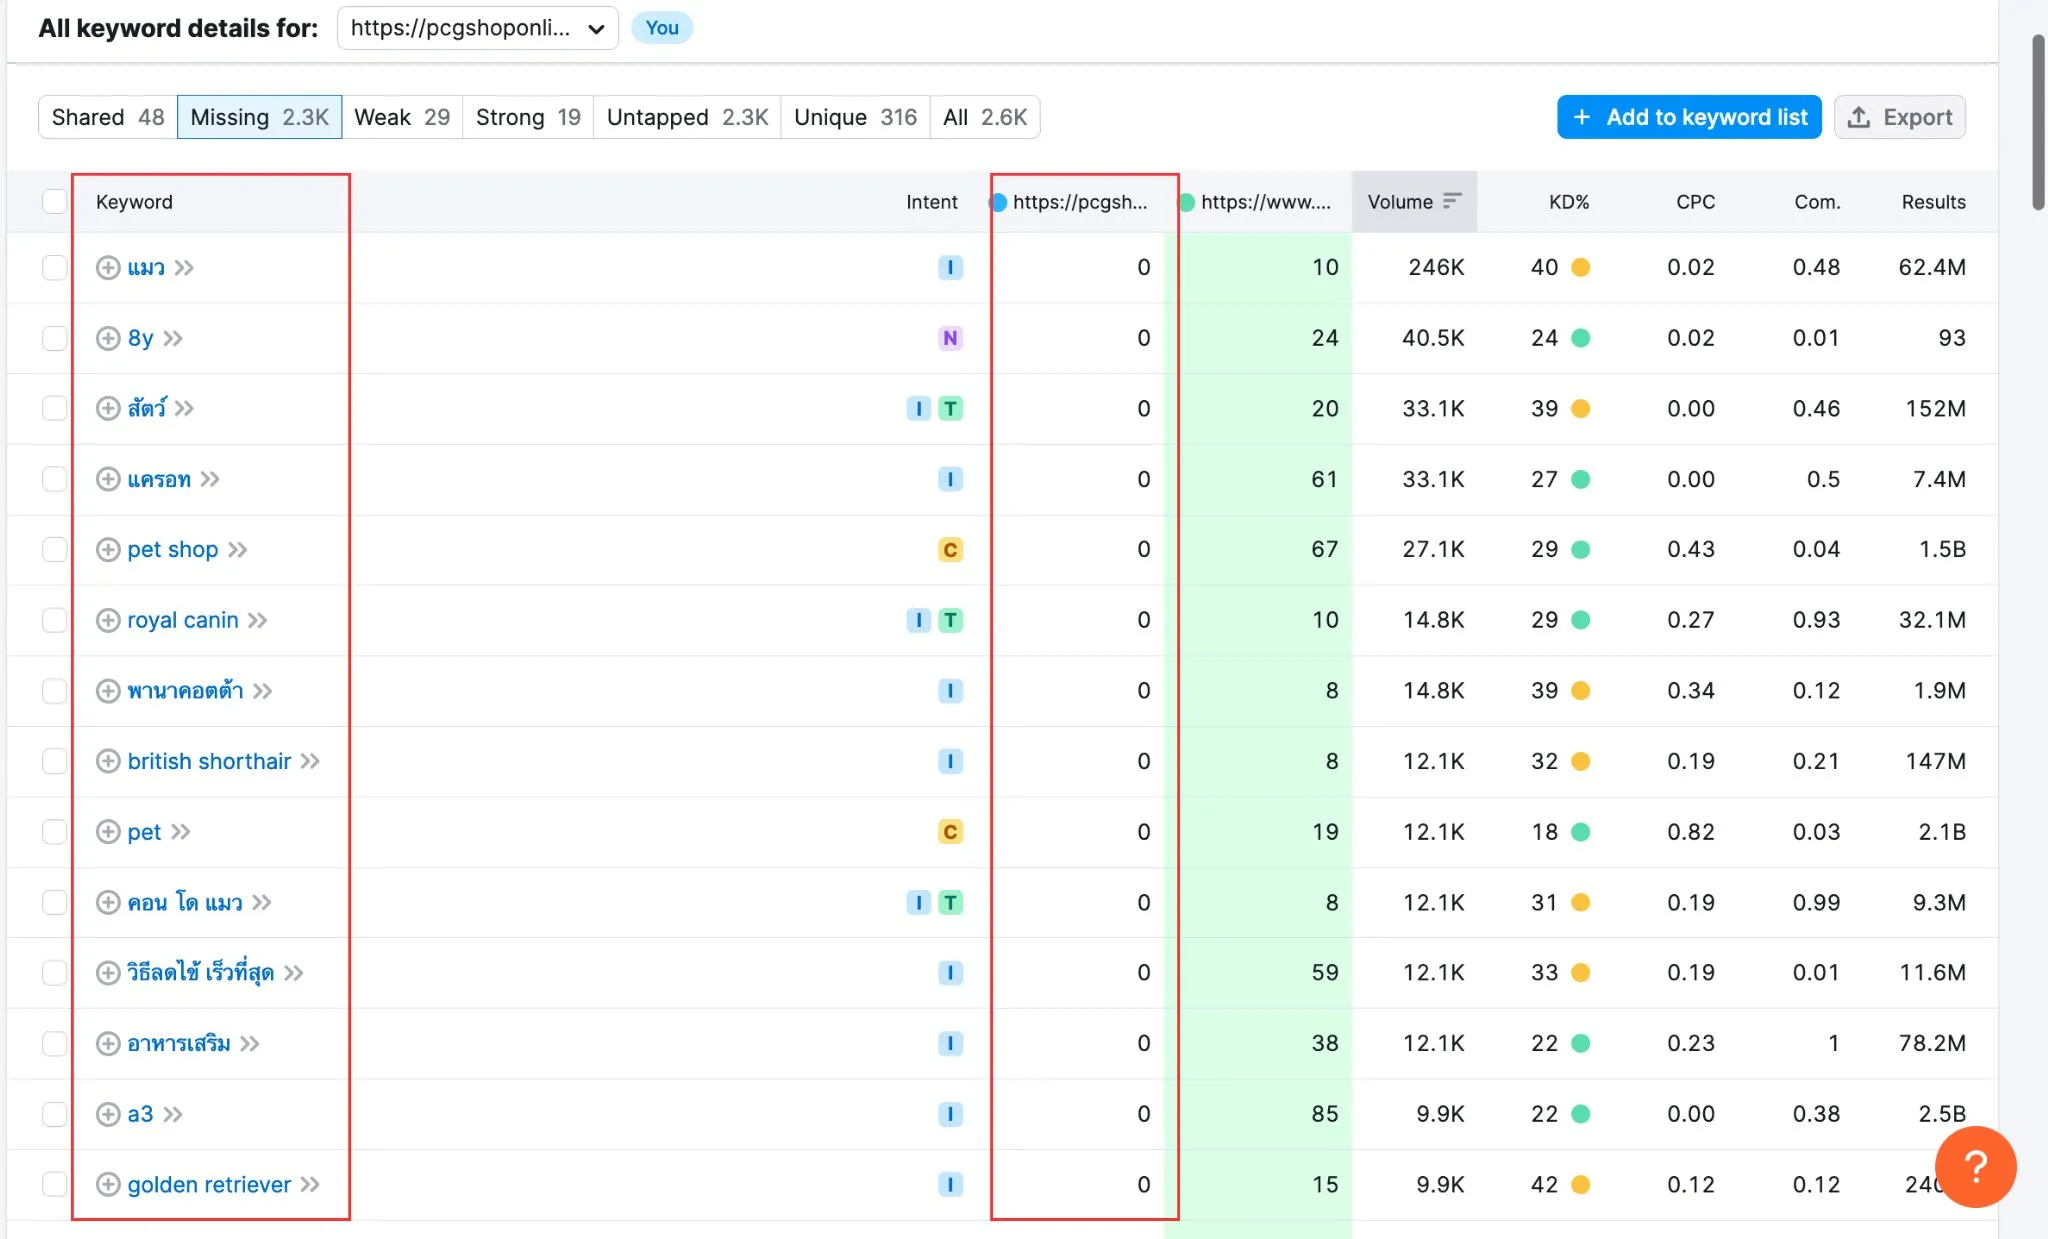Click the plus icon beside '8y' keyword
Screen dimensions: 2048x1239
pyautogui.click(x=108, y=338)
